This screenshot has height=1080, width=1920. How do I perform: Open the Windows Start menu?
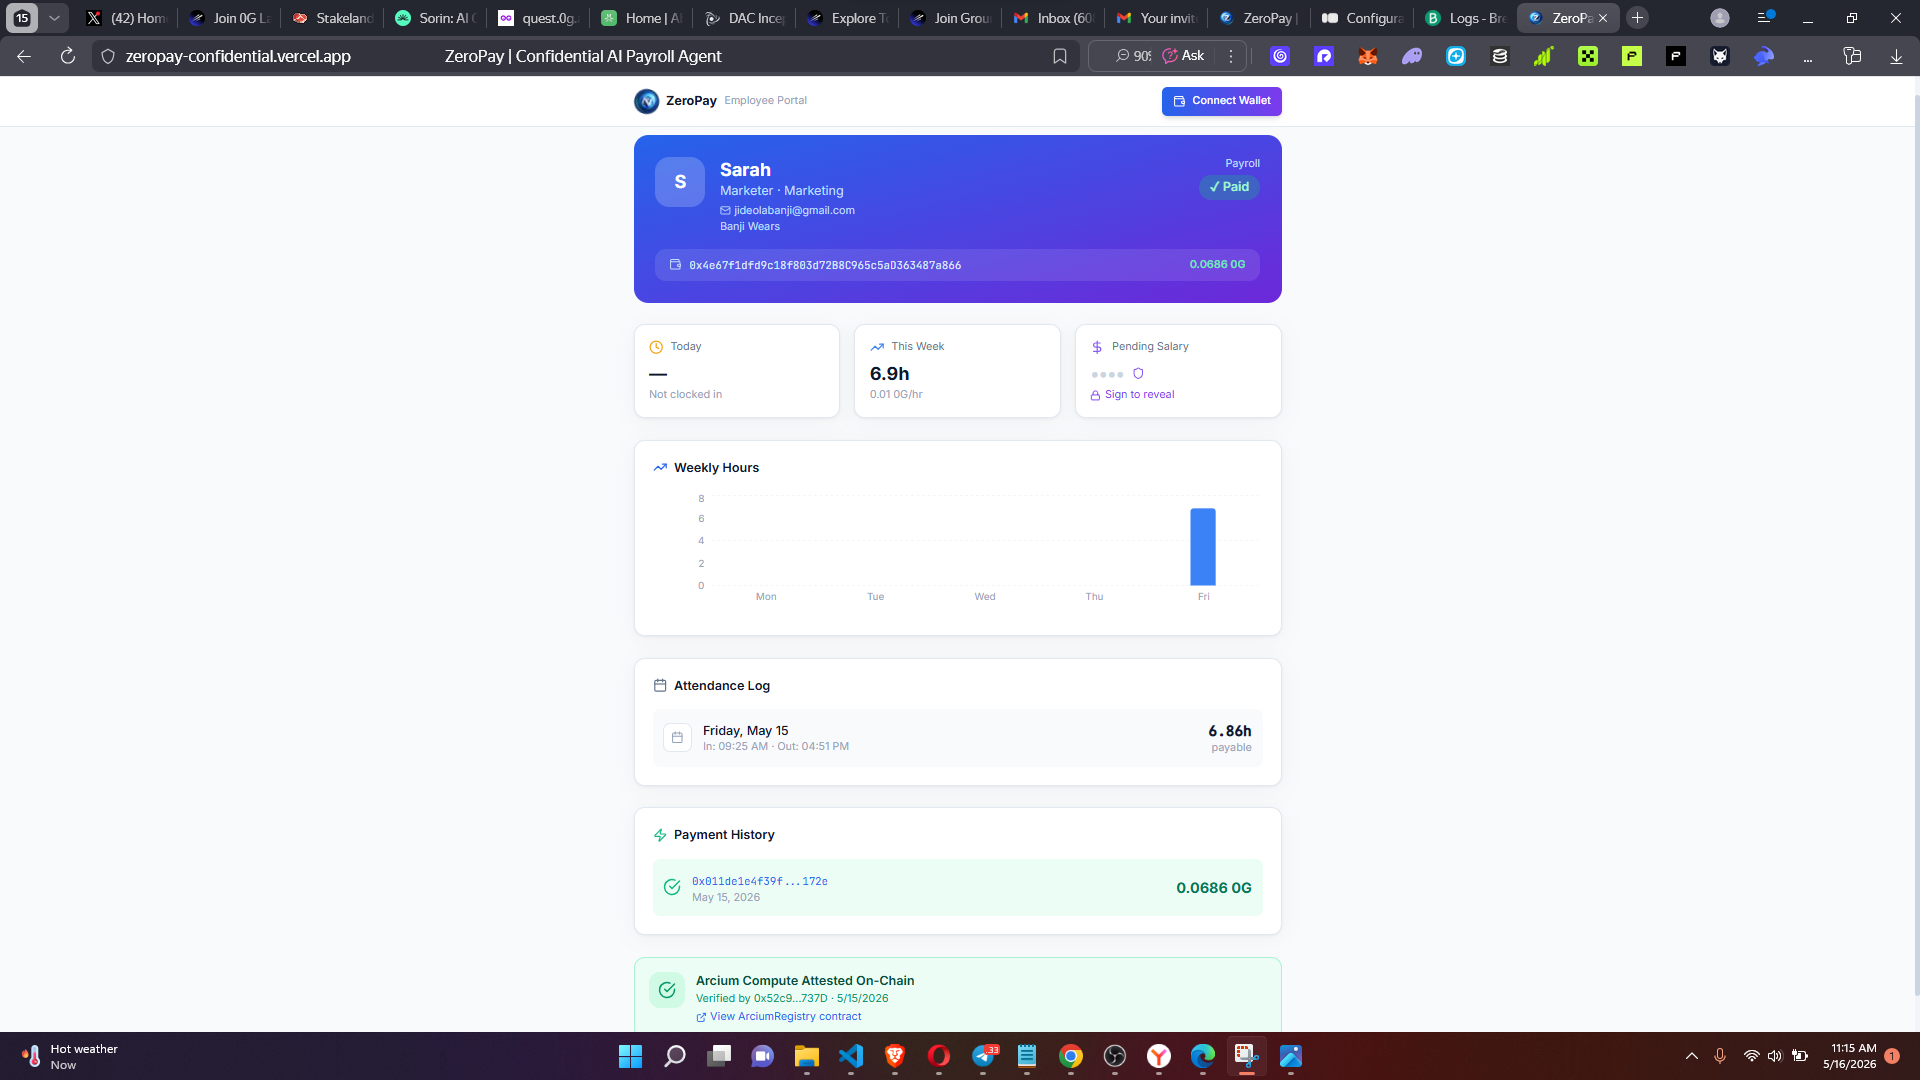point(630,1056)
